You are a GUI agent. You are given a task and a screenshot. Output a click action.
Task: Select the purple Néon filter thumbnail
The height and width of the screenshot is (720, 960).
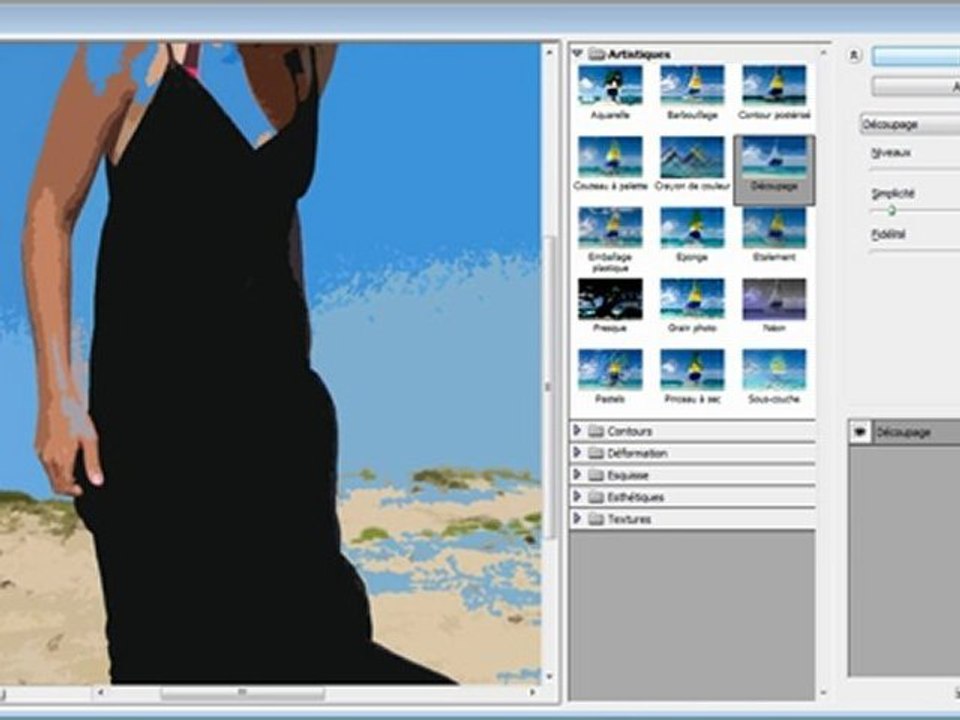(774, 299)
